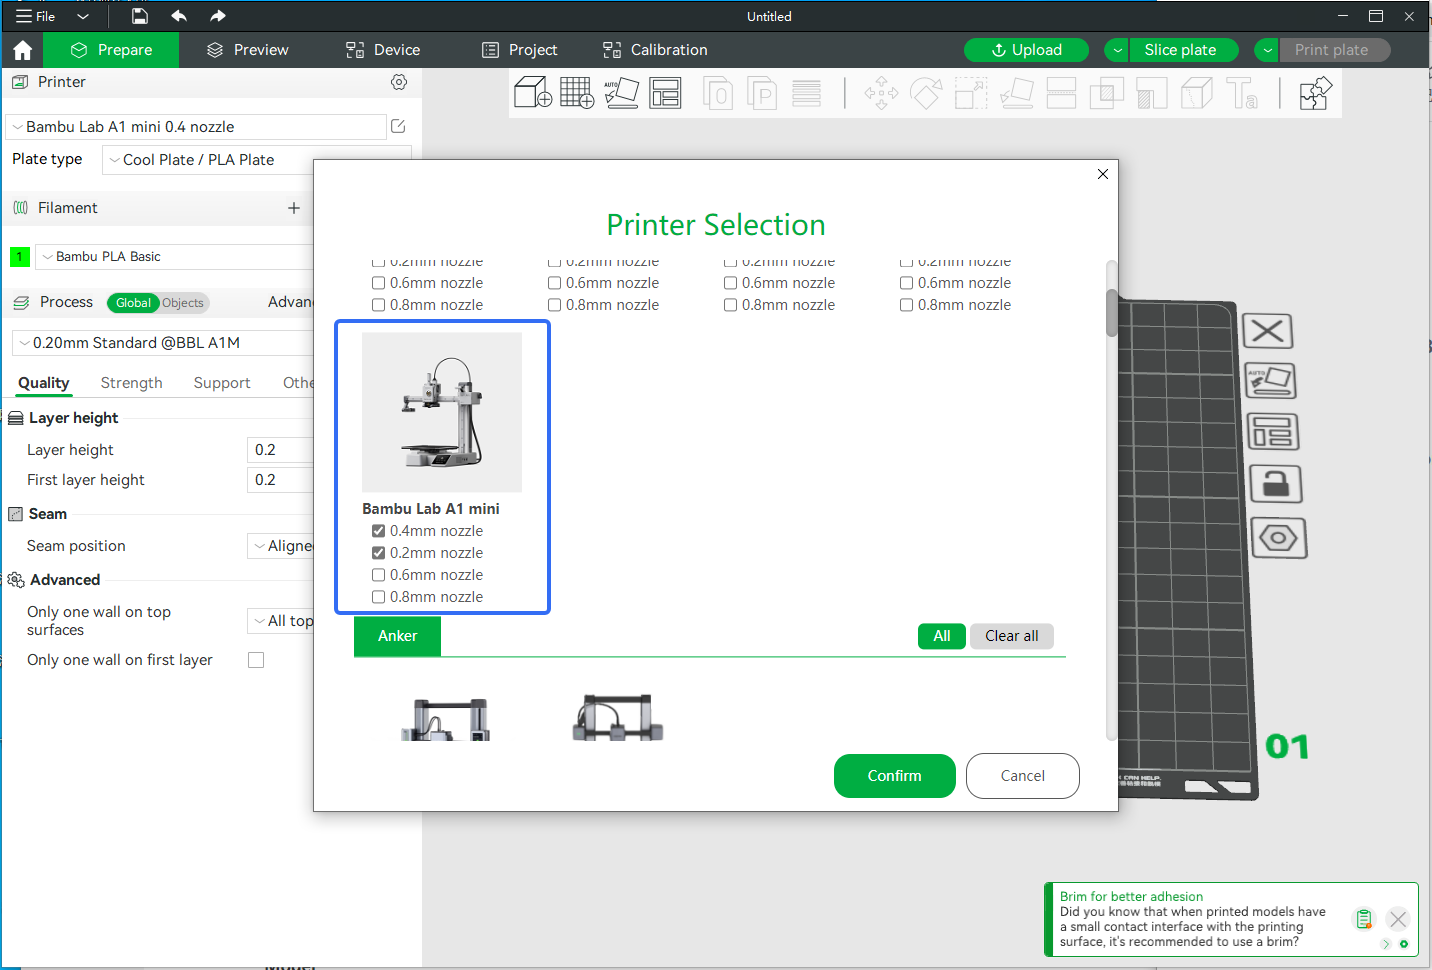Open plate settings hexagon icon
The width and height of the screenshot is (1432, 970).
pyautogui.click(x=1279, y=539)
